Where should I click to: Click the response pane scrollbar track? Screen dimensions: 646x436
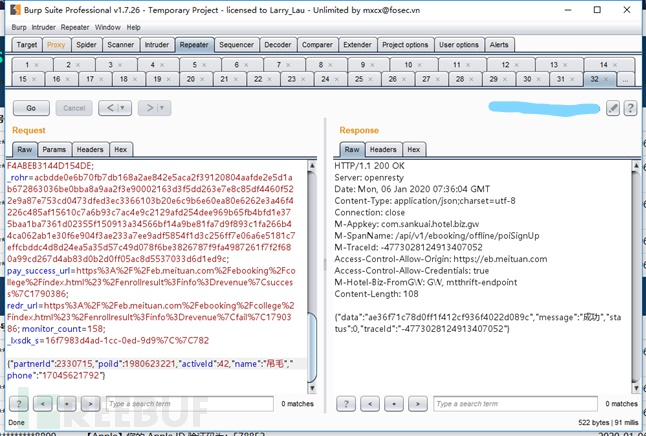(636, 277)
